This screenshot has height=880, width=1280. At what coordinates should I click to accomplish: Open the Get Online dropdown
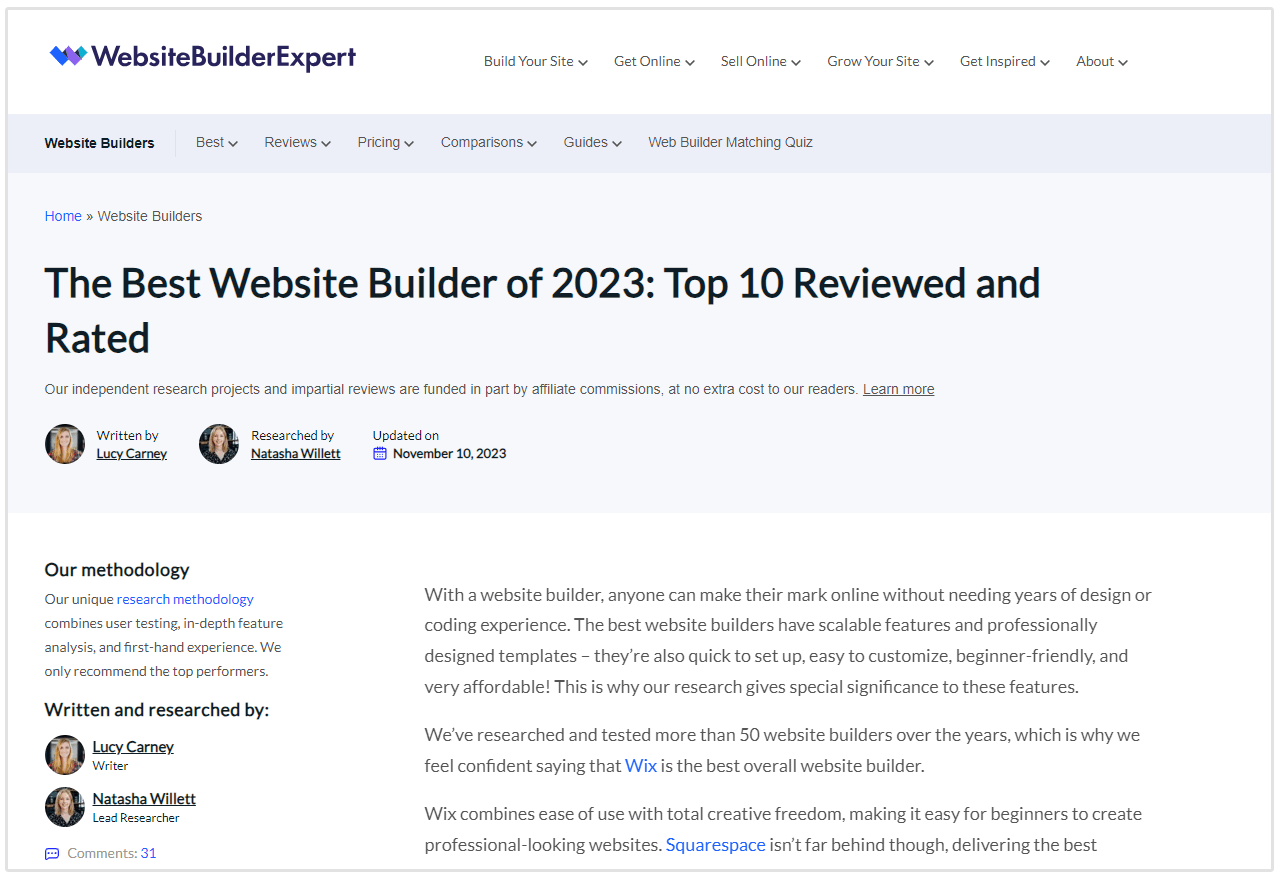click(x=654, y=62)
